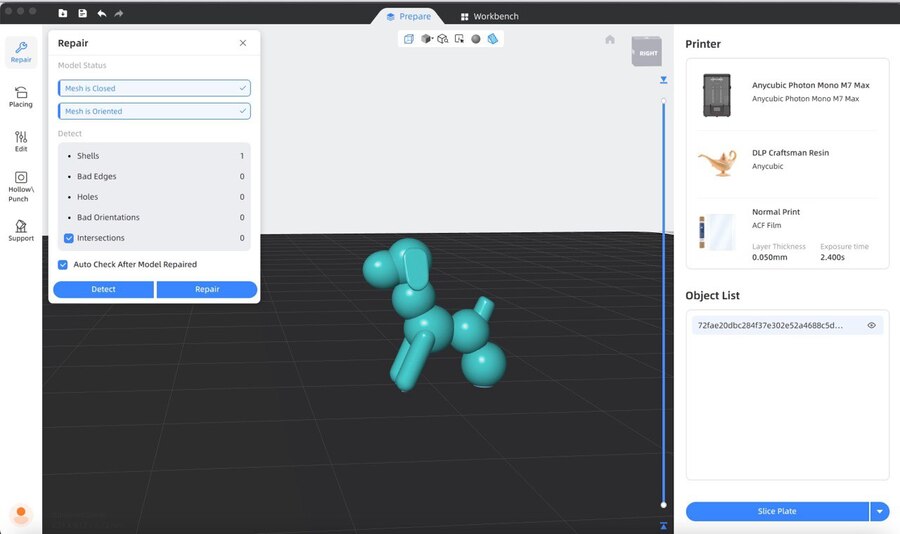
Task: Select the Edit tool icon
Action: pos(21,141)
